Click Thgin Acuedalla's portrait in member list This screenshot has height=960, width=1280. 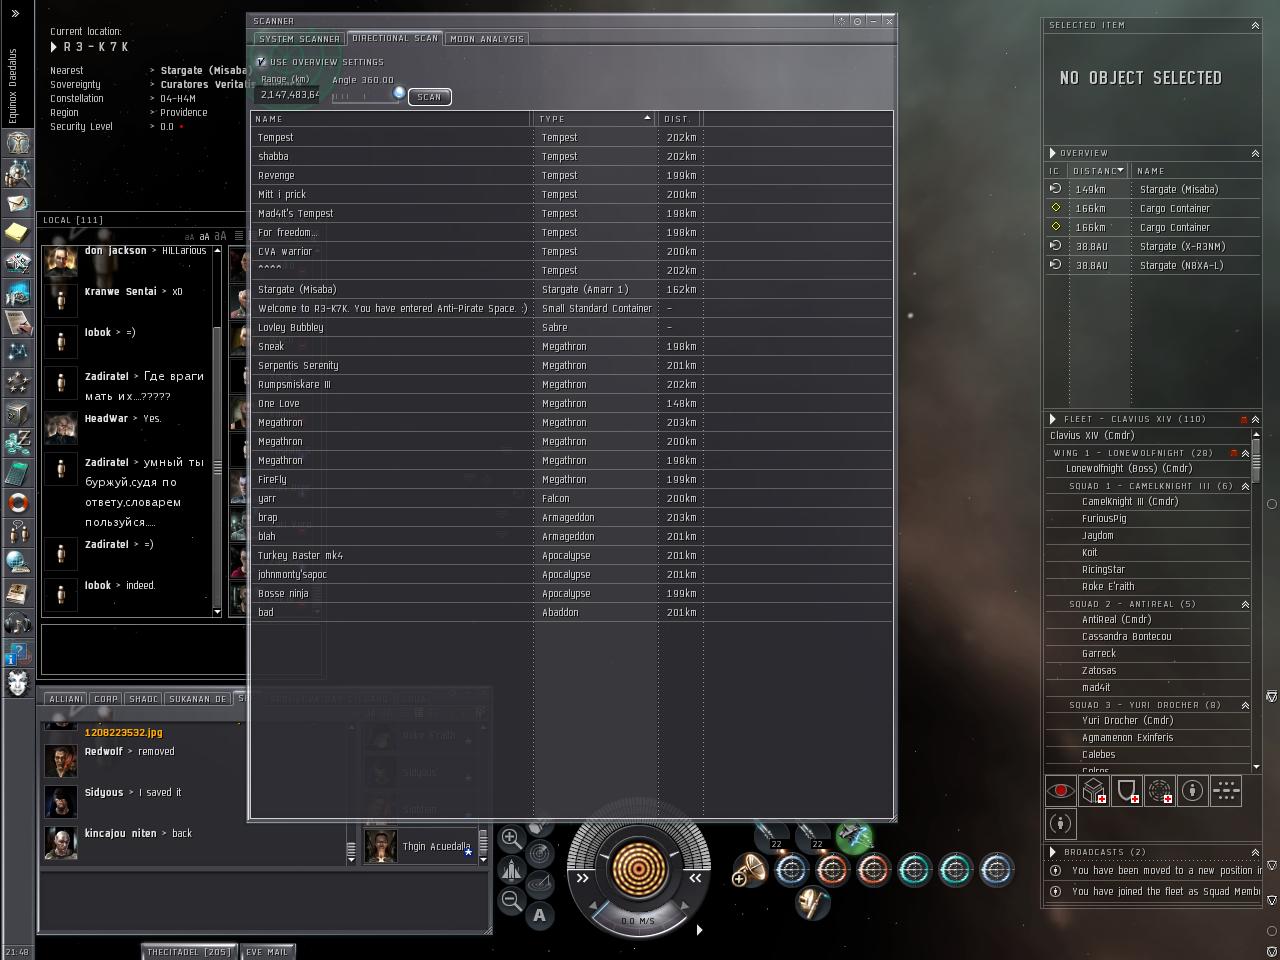point(381,846)
